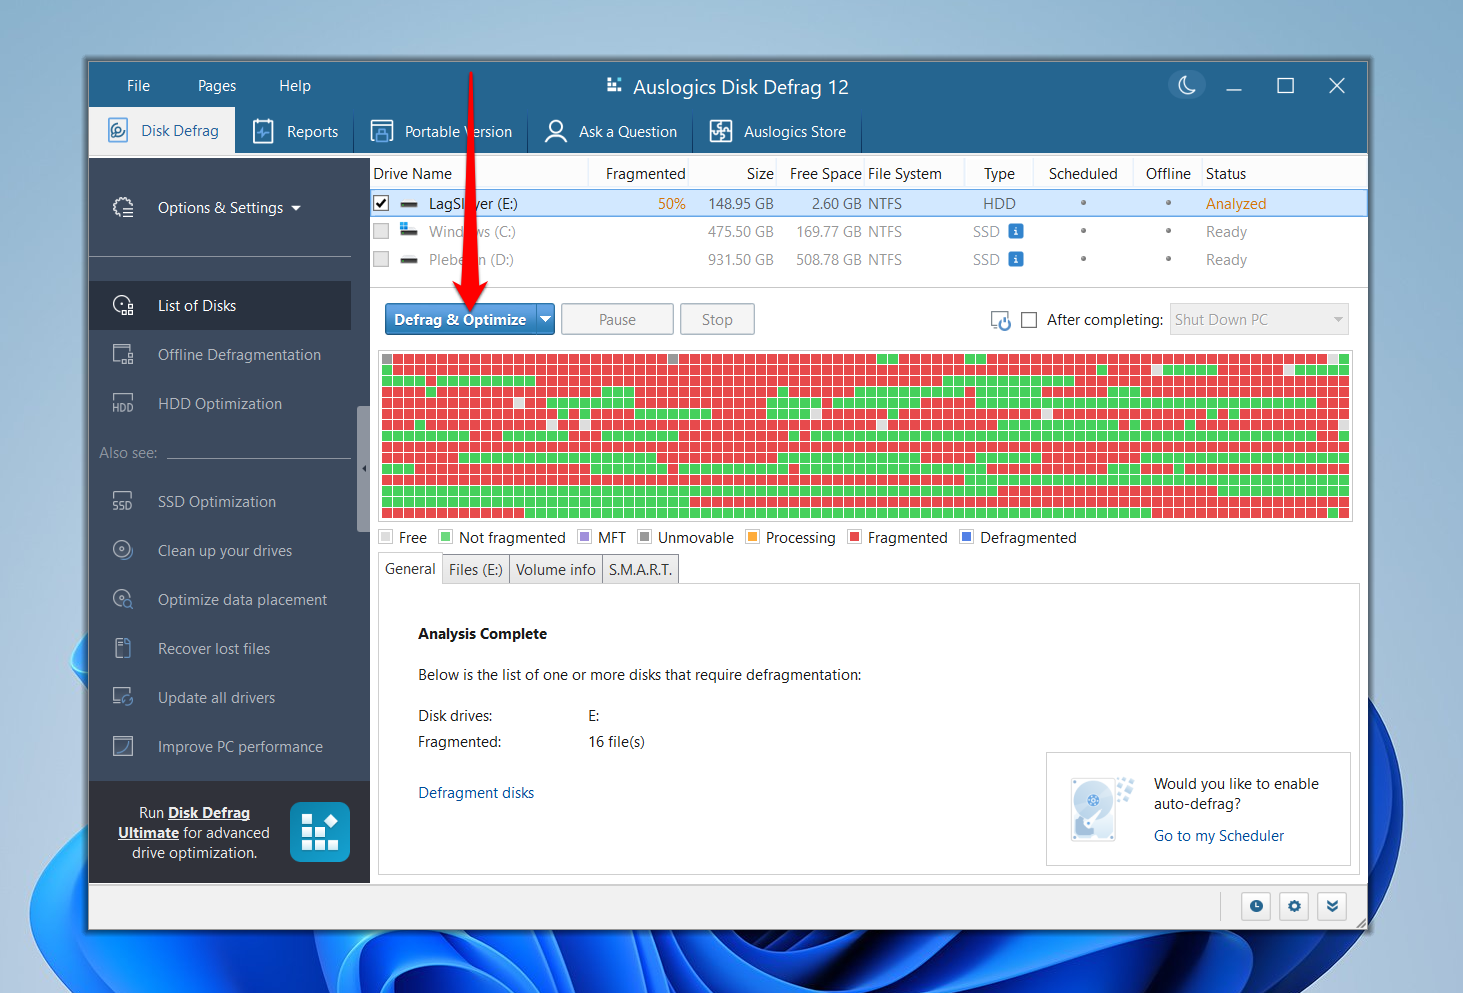The image size is (1463, 993).
Task: Open SSD Optimization from the sidebar
Action: (216, 502)
